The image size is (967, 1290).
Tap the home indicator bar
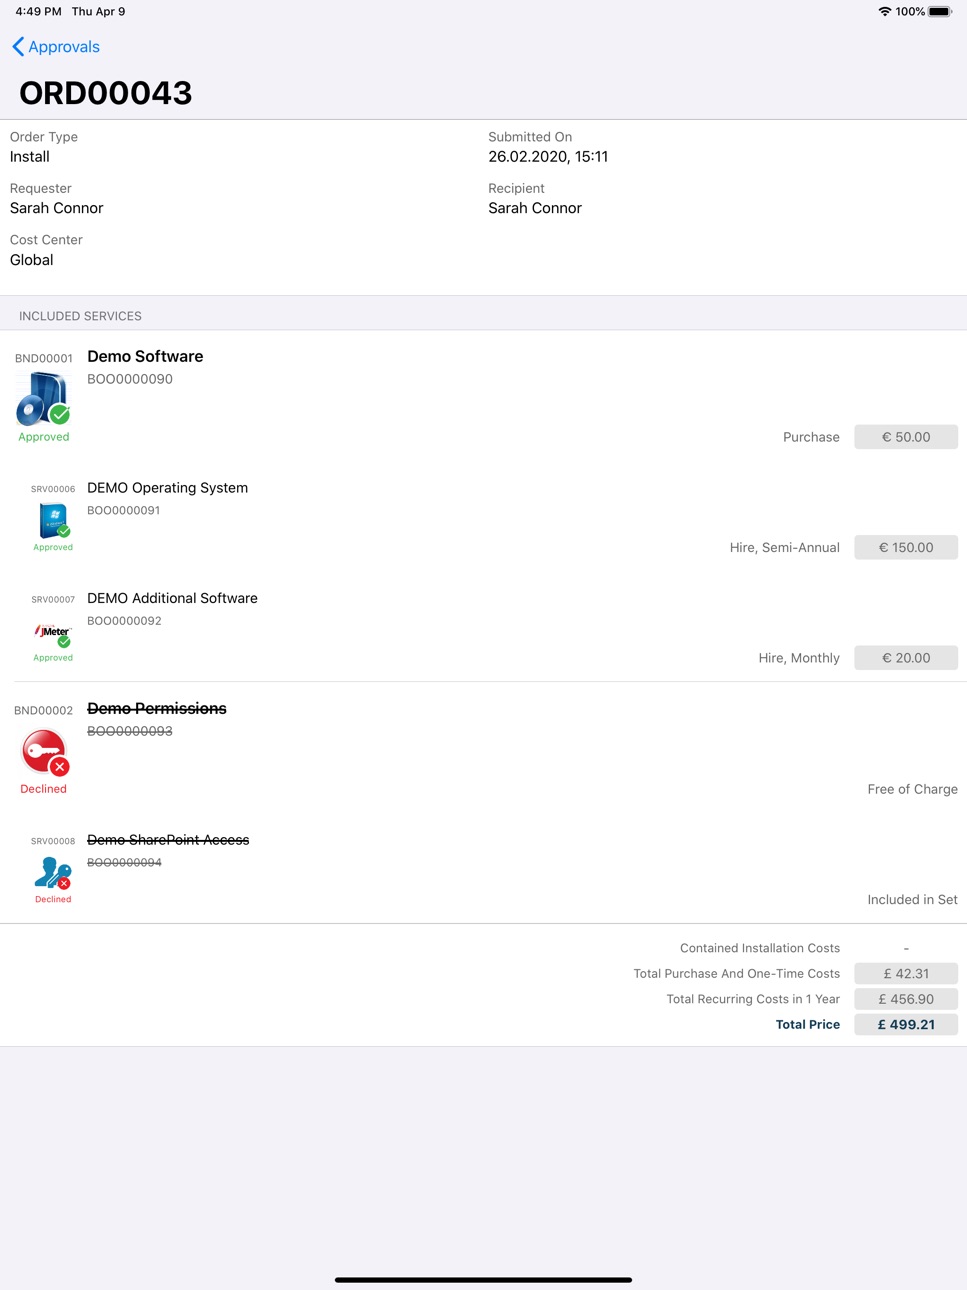click(x=483, y=1279)
